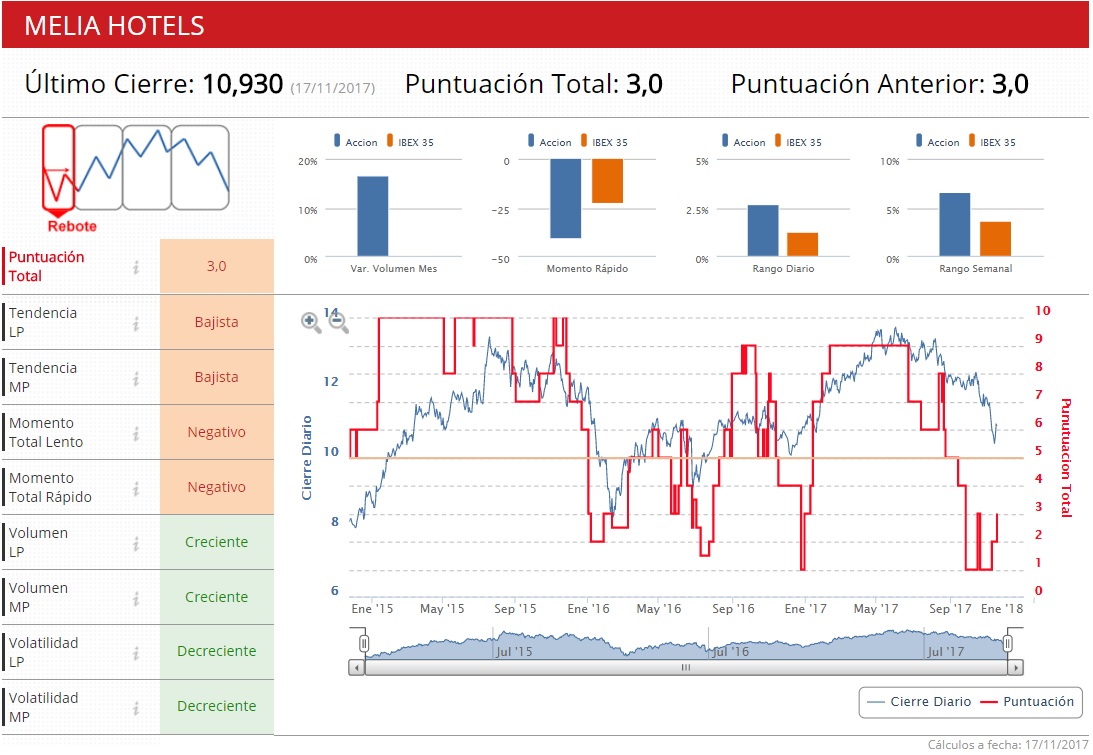This screenshot has width=1093, height=755.
Task: Click orange IBEX 35 bar in Rango Semanal
Action: pyautogui.click(x=995, y=239)
